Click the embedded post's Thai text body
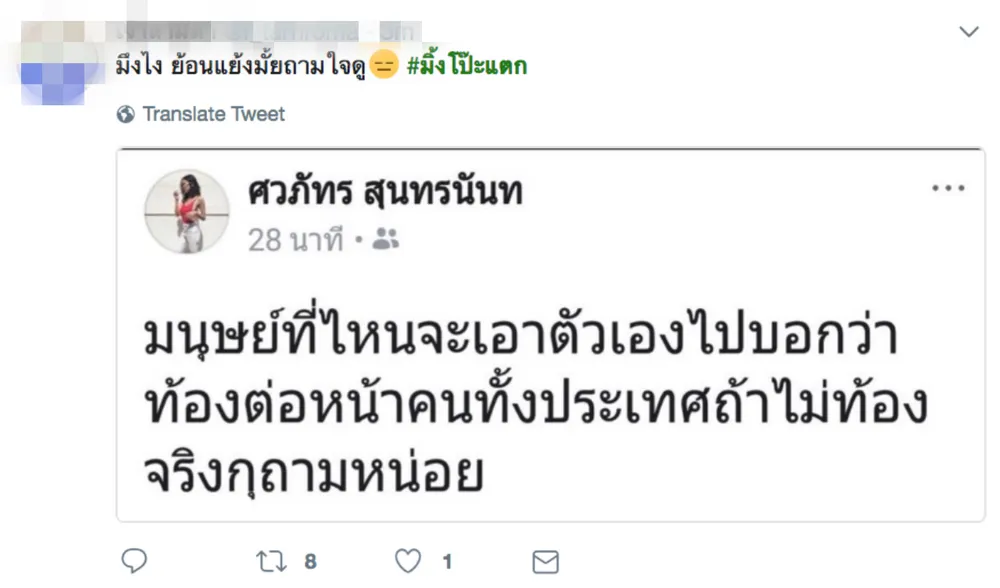 point(535,404)
